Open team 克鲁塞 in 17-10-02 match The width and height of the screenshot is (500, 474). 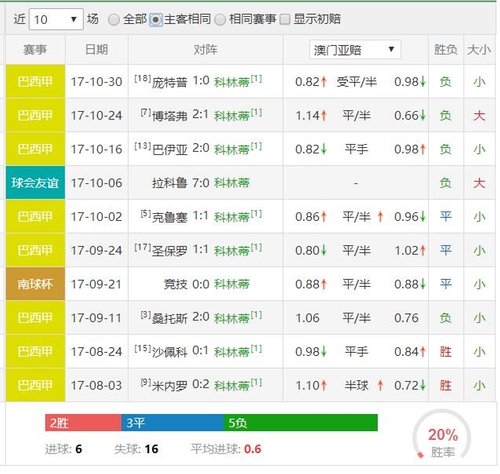(169, 217)
